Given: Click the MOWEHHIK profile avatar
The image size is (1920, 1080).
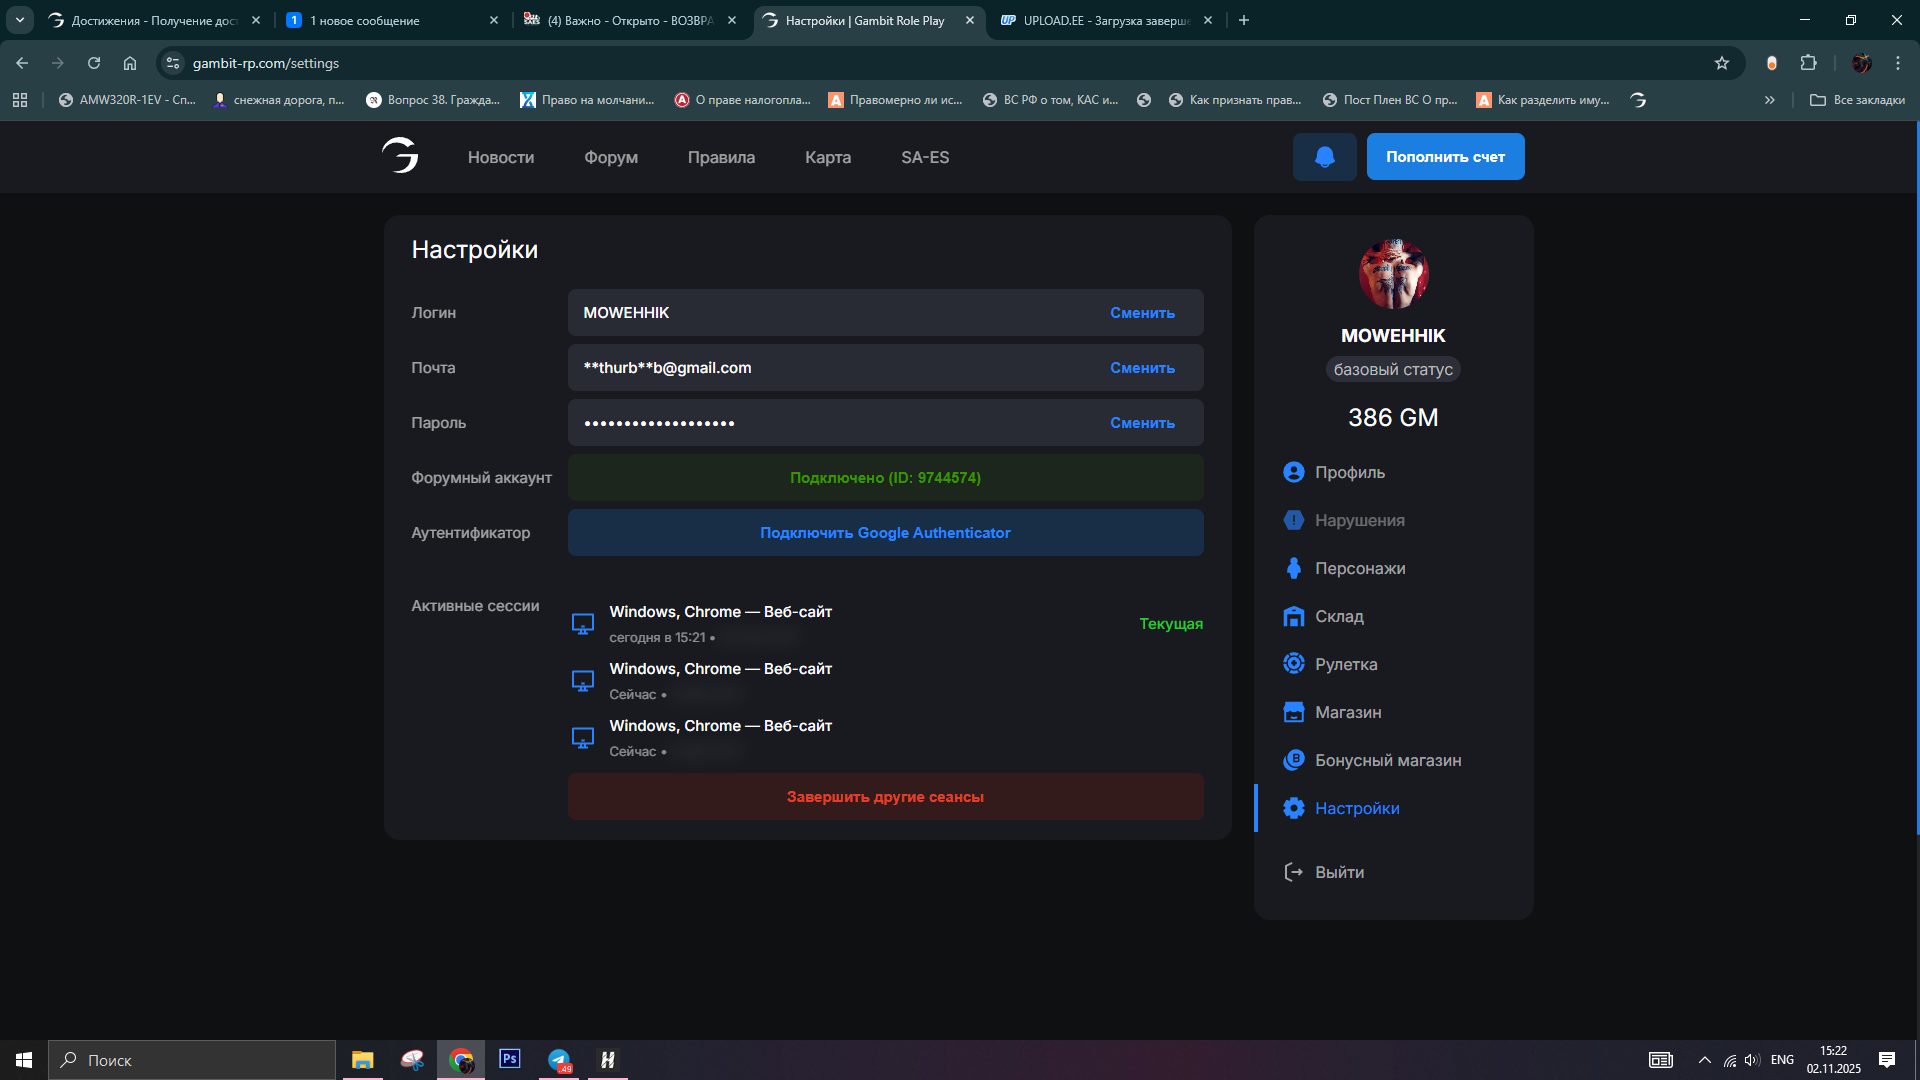Looking at the screenshot, I should pos(1393,274).
